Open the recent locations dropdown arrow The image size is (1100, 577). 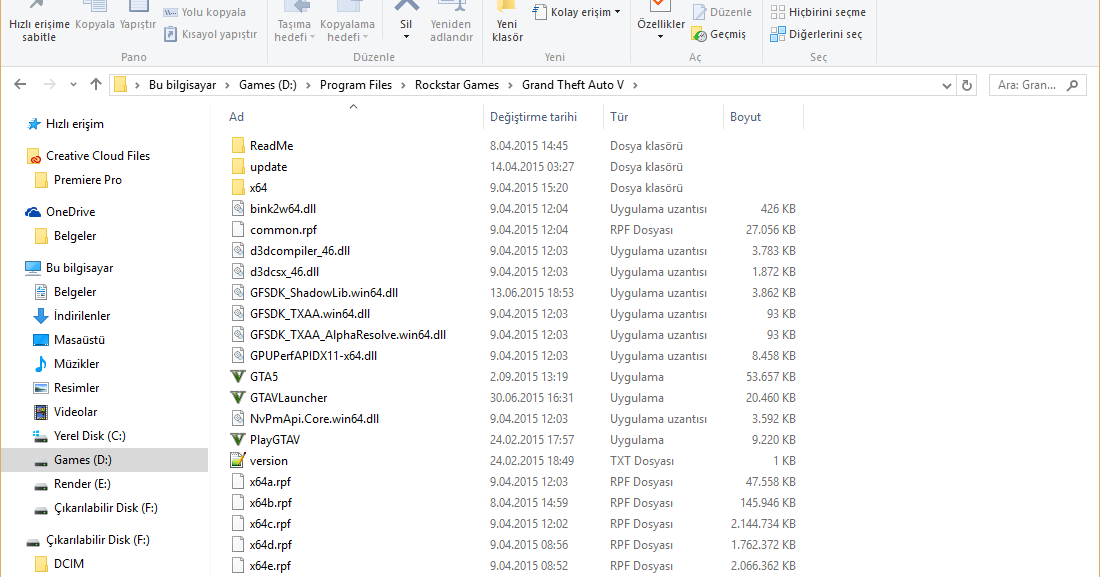click(73, 85)
